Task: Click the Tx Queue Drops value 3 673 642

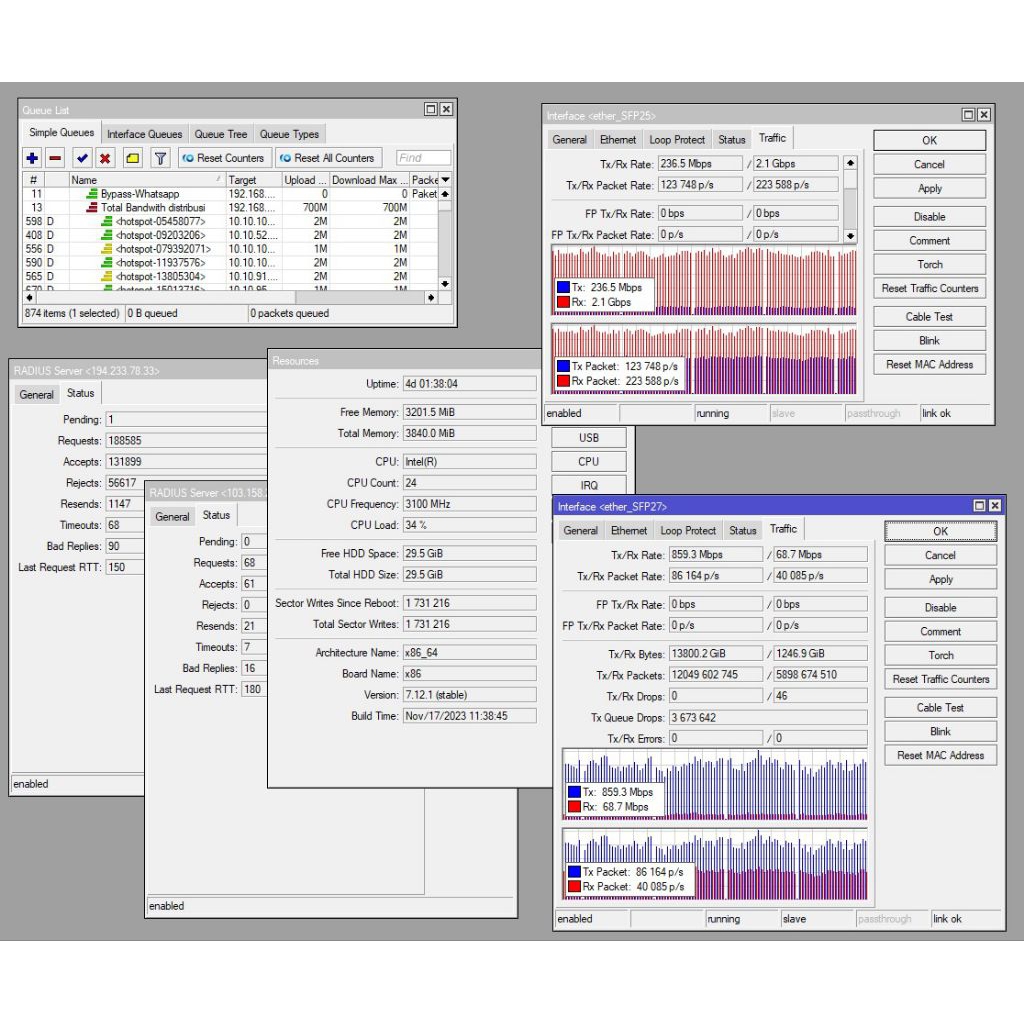Action: (x=768, y=718)
